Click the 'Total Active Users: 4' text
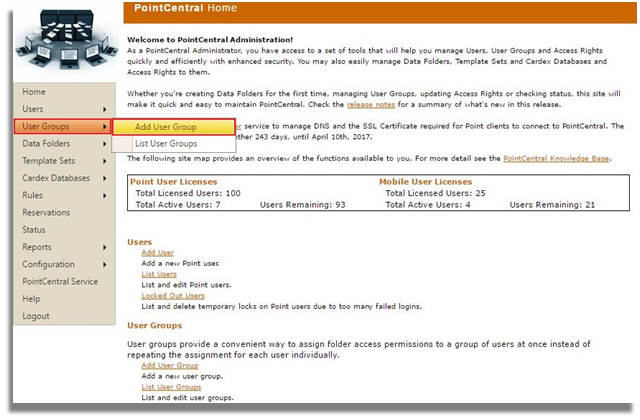 pos(428,204)
